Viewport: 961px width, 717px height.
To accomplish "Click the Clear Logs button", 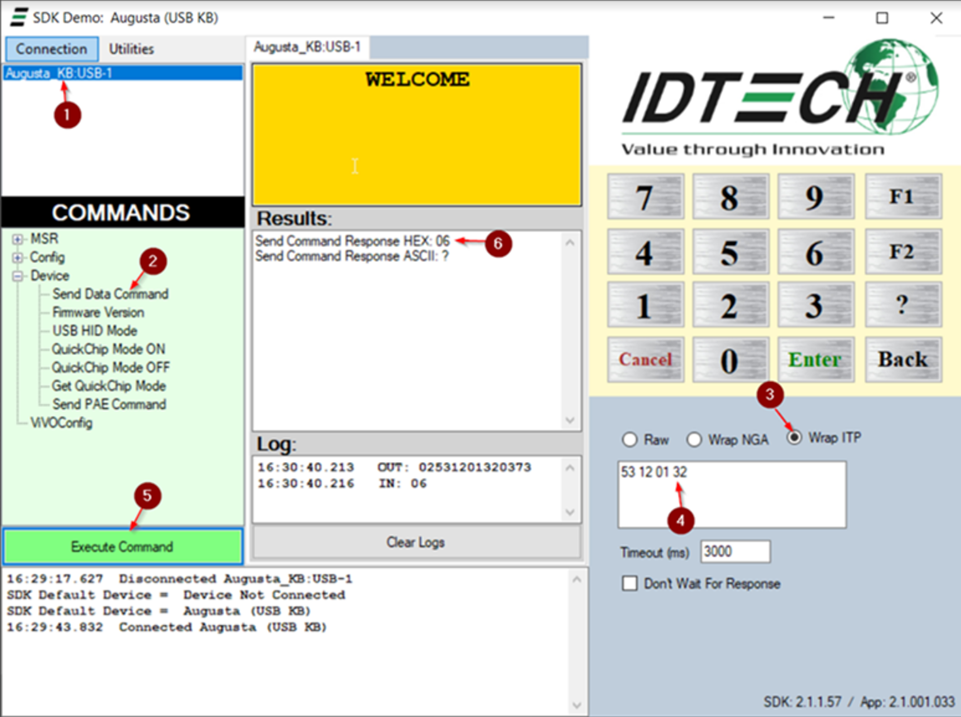I will click(416, 542).
